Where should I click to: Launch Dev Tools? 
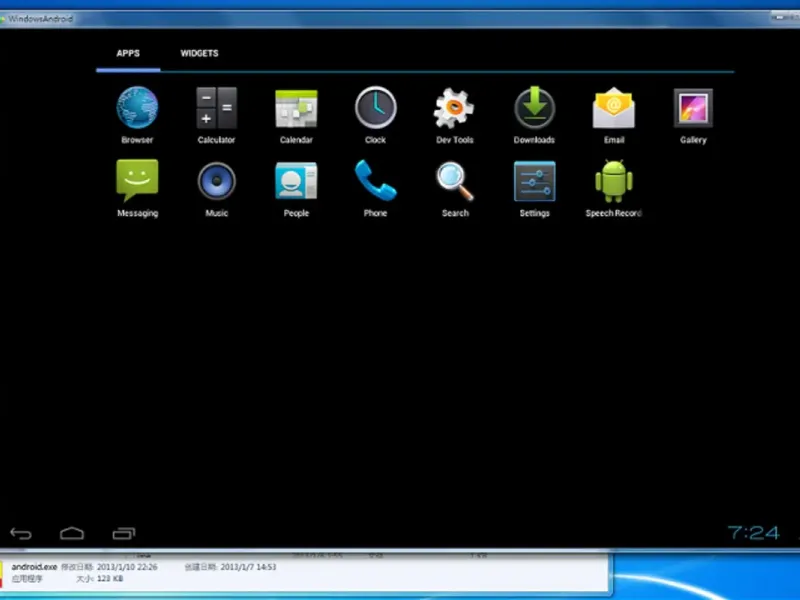[455, 115]
